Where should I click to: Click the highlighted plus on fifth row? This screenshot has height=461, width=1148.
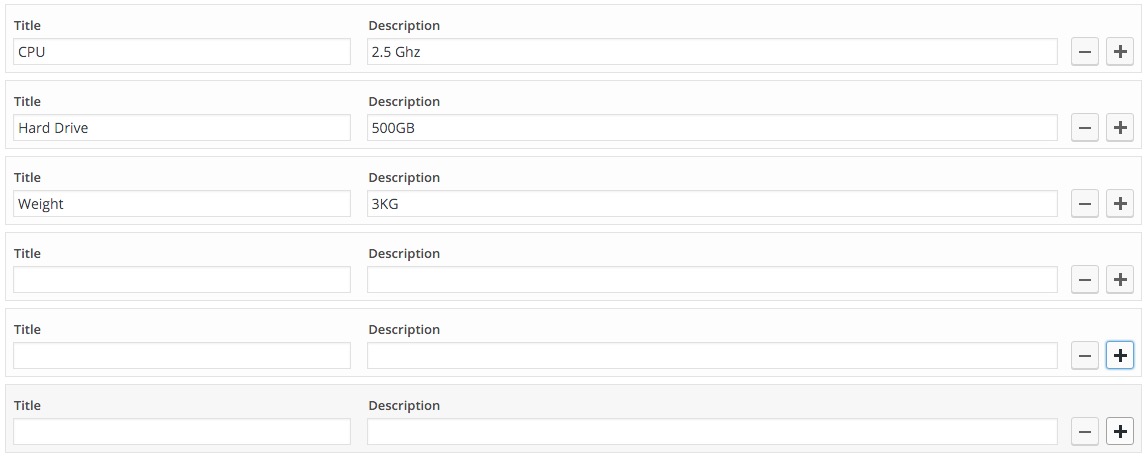tap(1120, 356)
